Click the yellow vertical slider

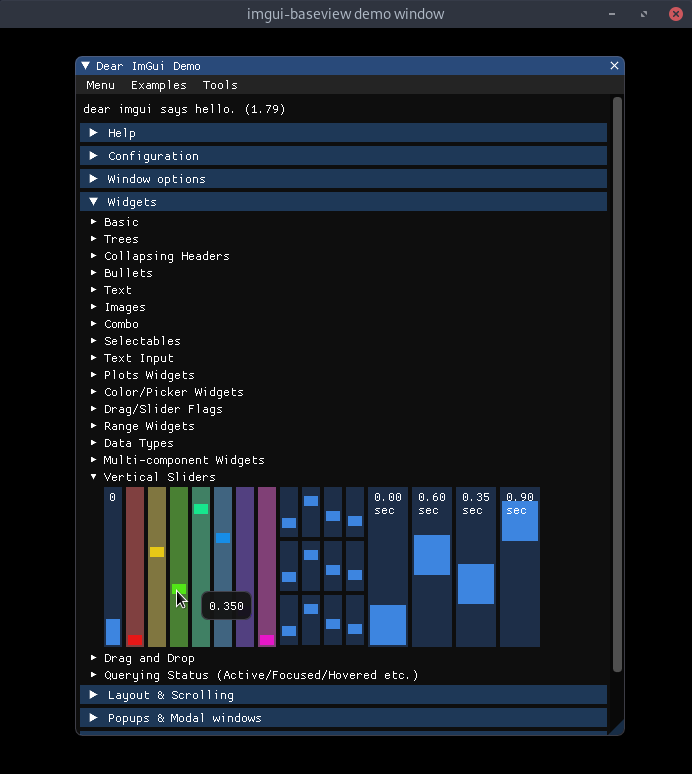tap(157, 567)
